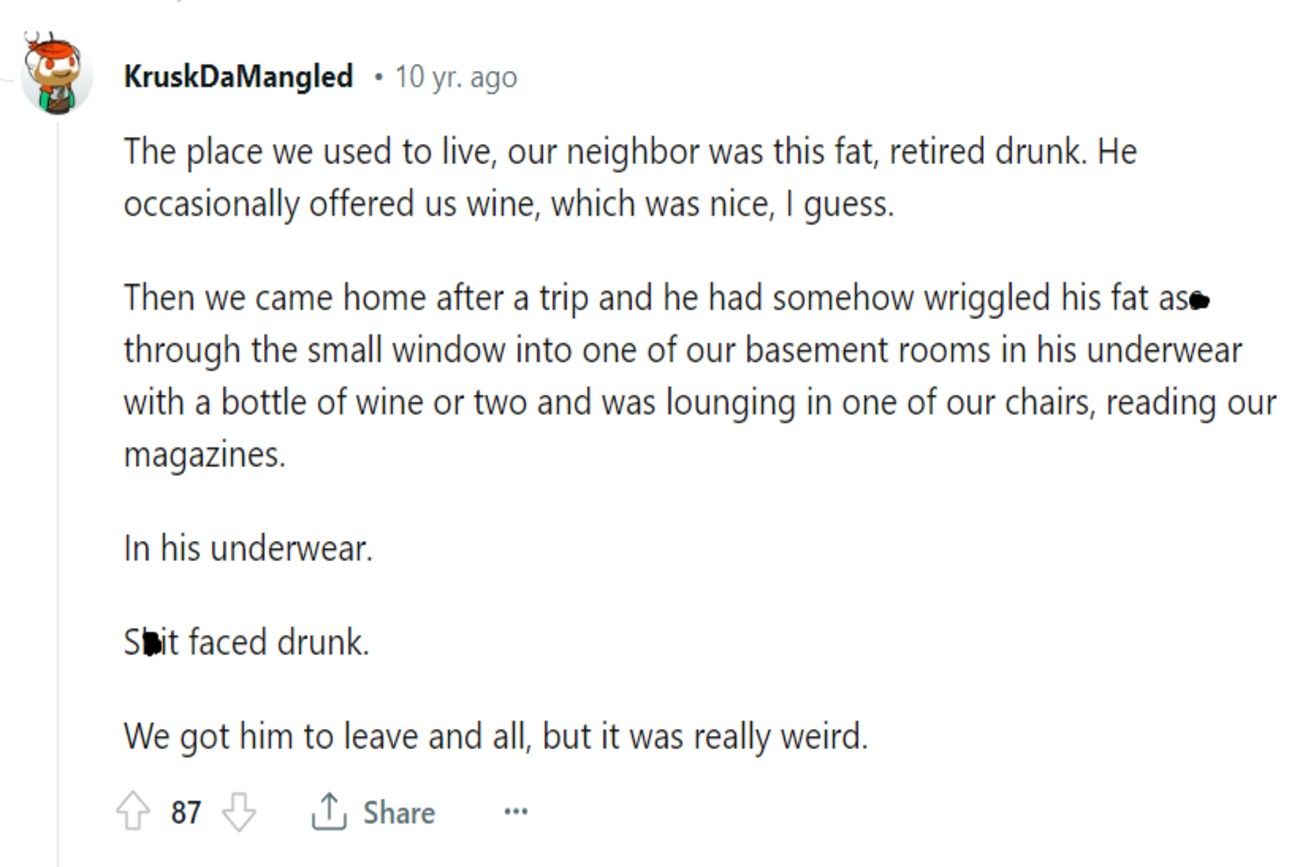Open KruskDaMangled's Snoo avatar
This screenshot has height=867, width=1300.
57,73
